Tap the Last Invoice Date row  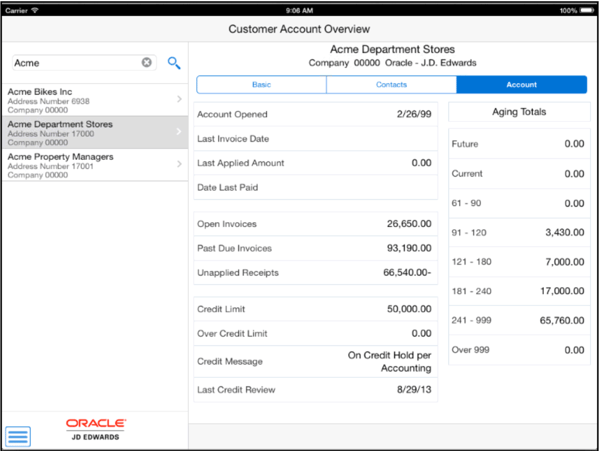[x=316, y=139]
